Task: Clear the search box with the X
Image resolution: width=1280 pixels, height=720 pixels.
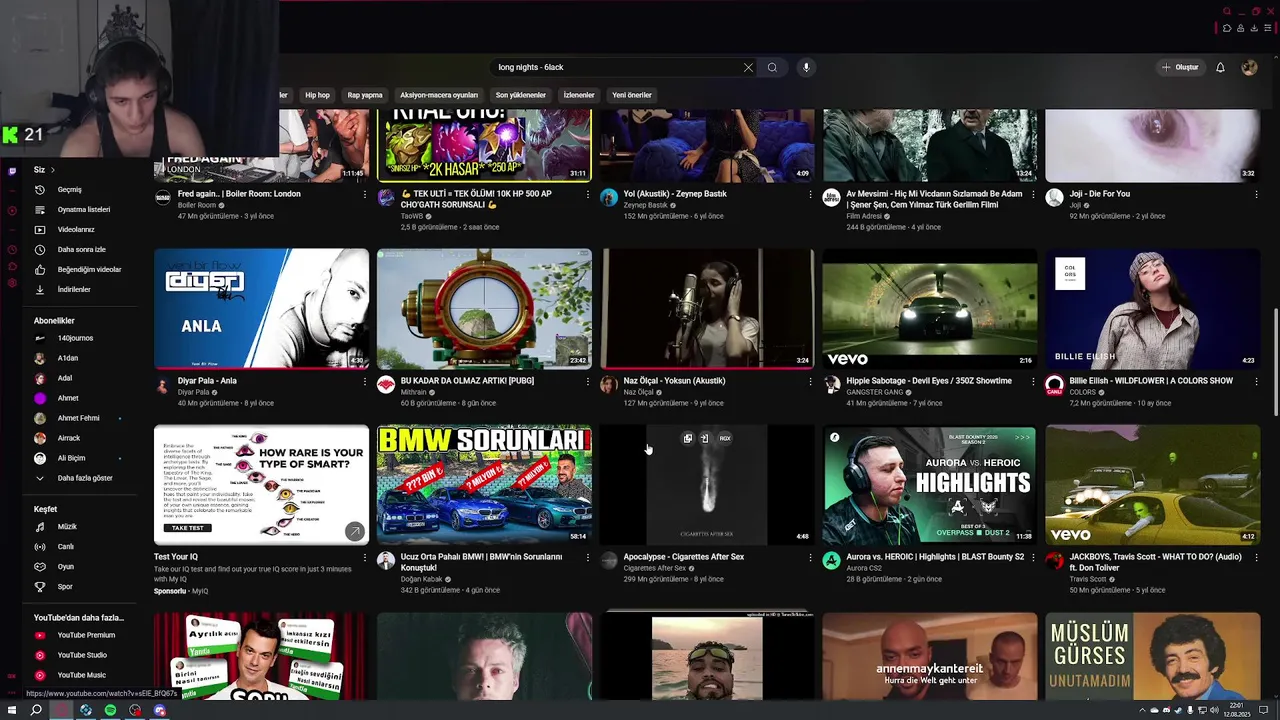Action: point(748,67)
